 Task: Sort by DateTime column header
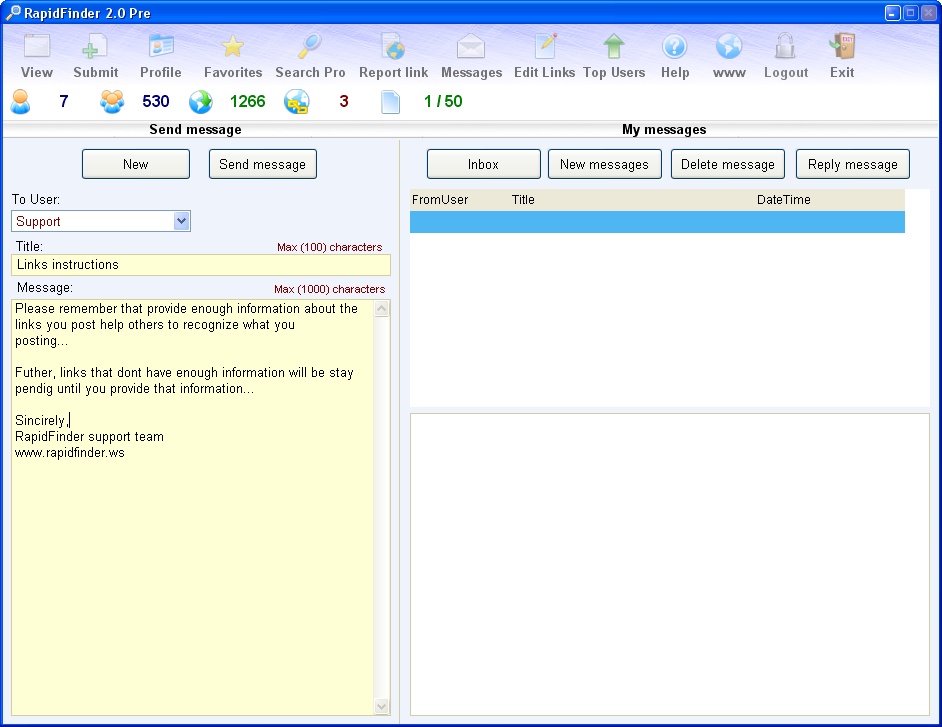click(783, 199)
